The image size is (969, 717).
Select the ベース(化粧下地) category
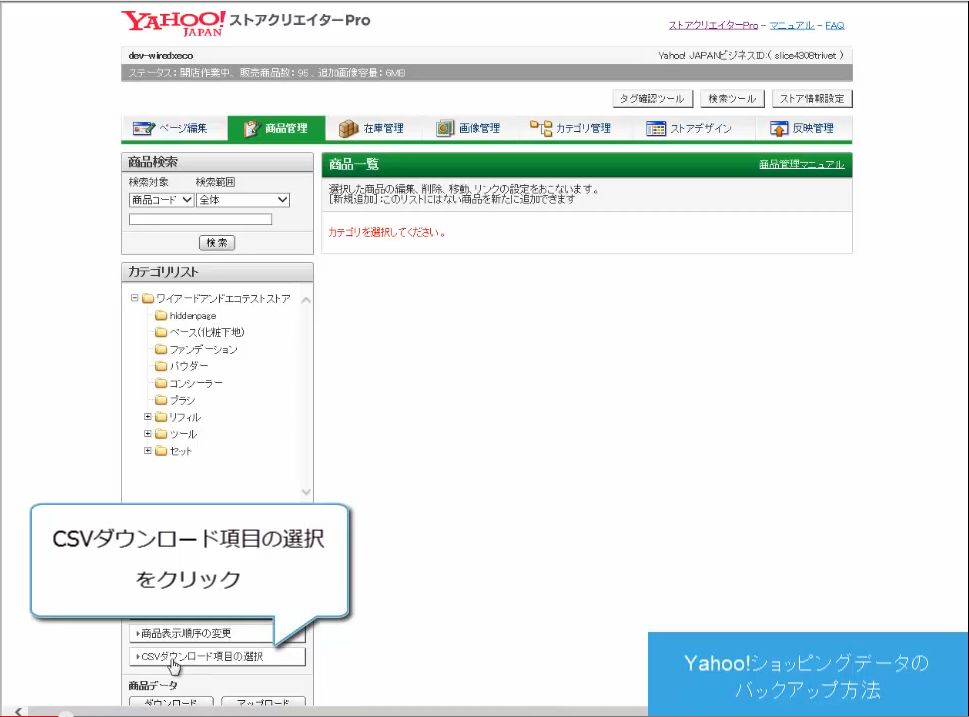206,333
